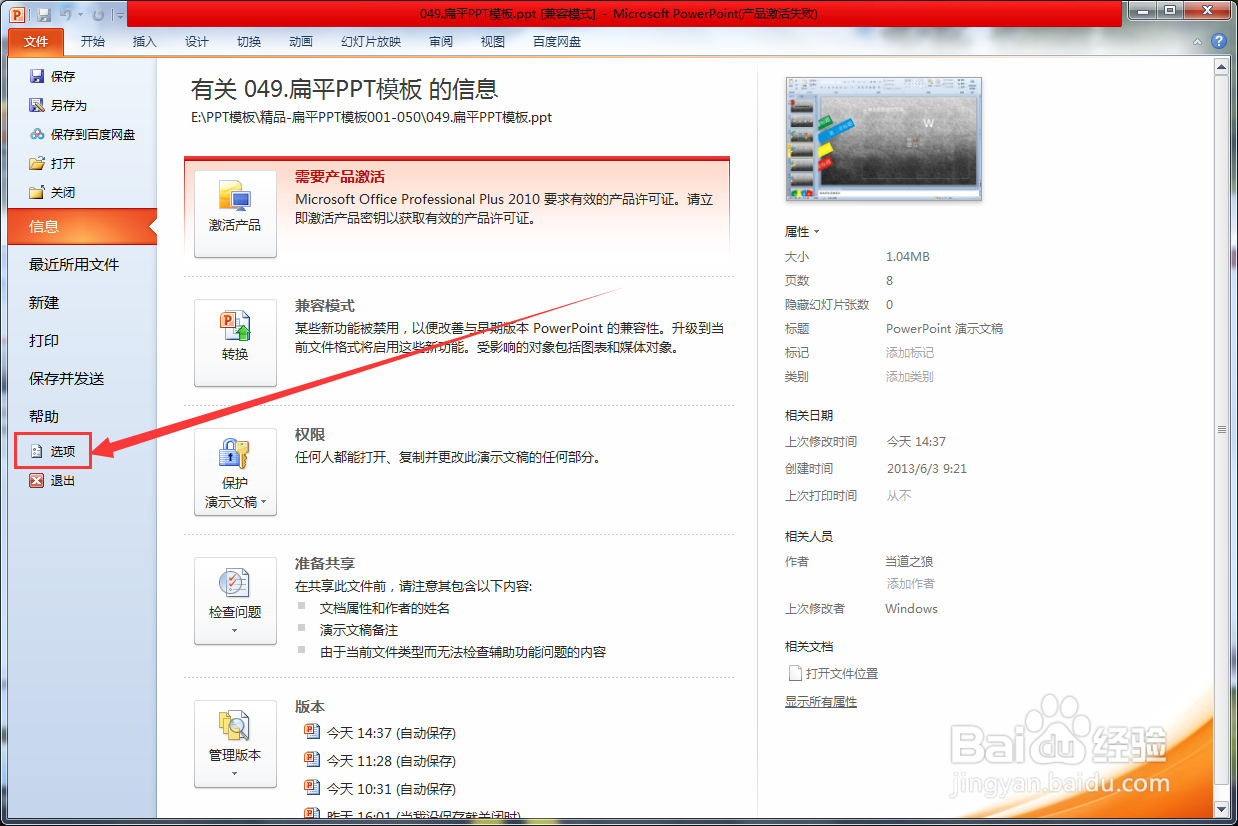Click 保存到百度网盘 in the sidebar
1238x826 pixels.
click(82, 134)
